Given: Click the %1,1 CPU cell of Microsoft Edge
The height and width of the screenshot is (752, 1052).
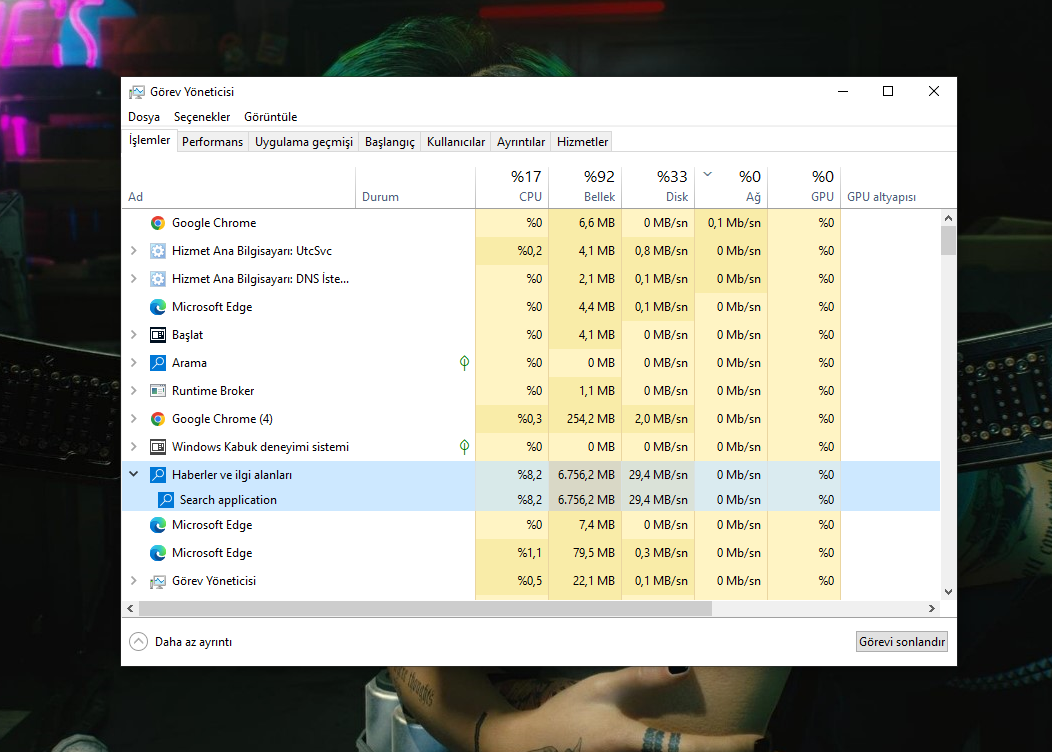Looking at the screenshot, I should point(512,553).
